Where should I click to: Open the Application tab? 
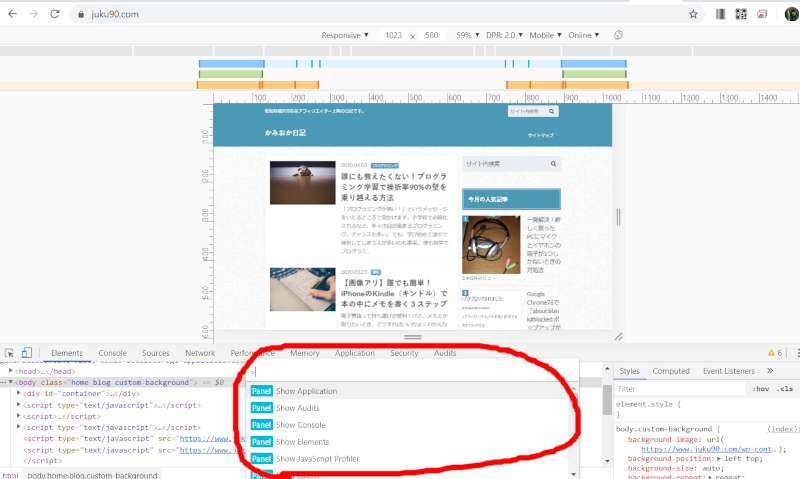tap(355, 353)
